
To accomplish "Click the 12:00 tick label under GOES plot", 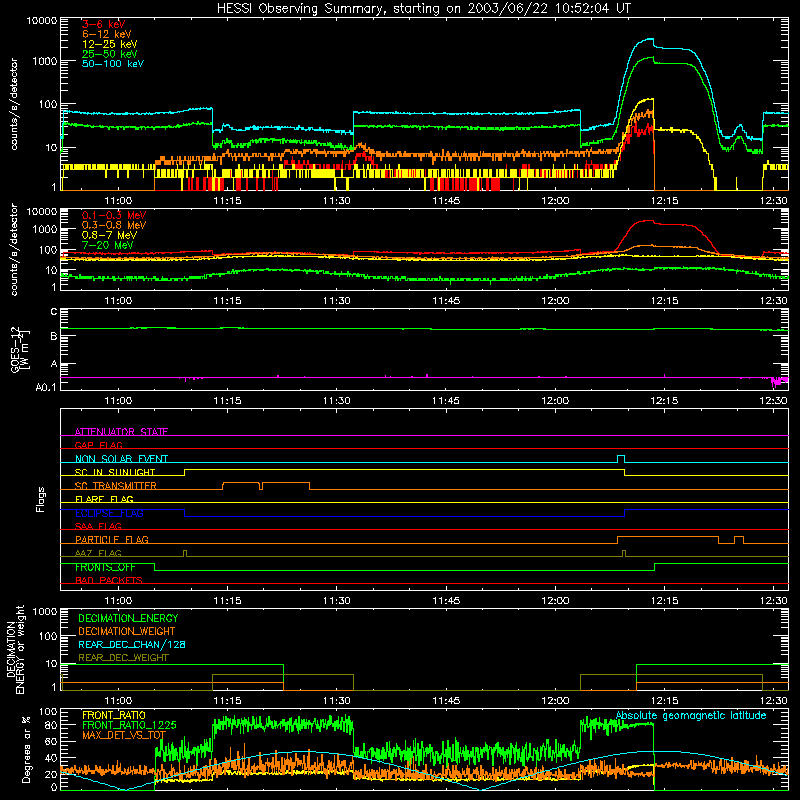I will click(x=555, y=401).
